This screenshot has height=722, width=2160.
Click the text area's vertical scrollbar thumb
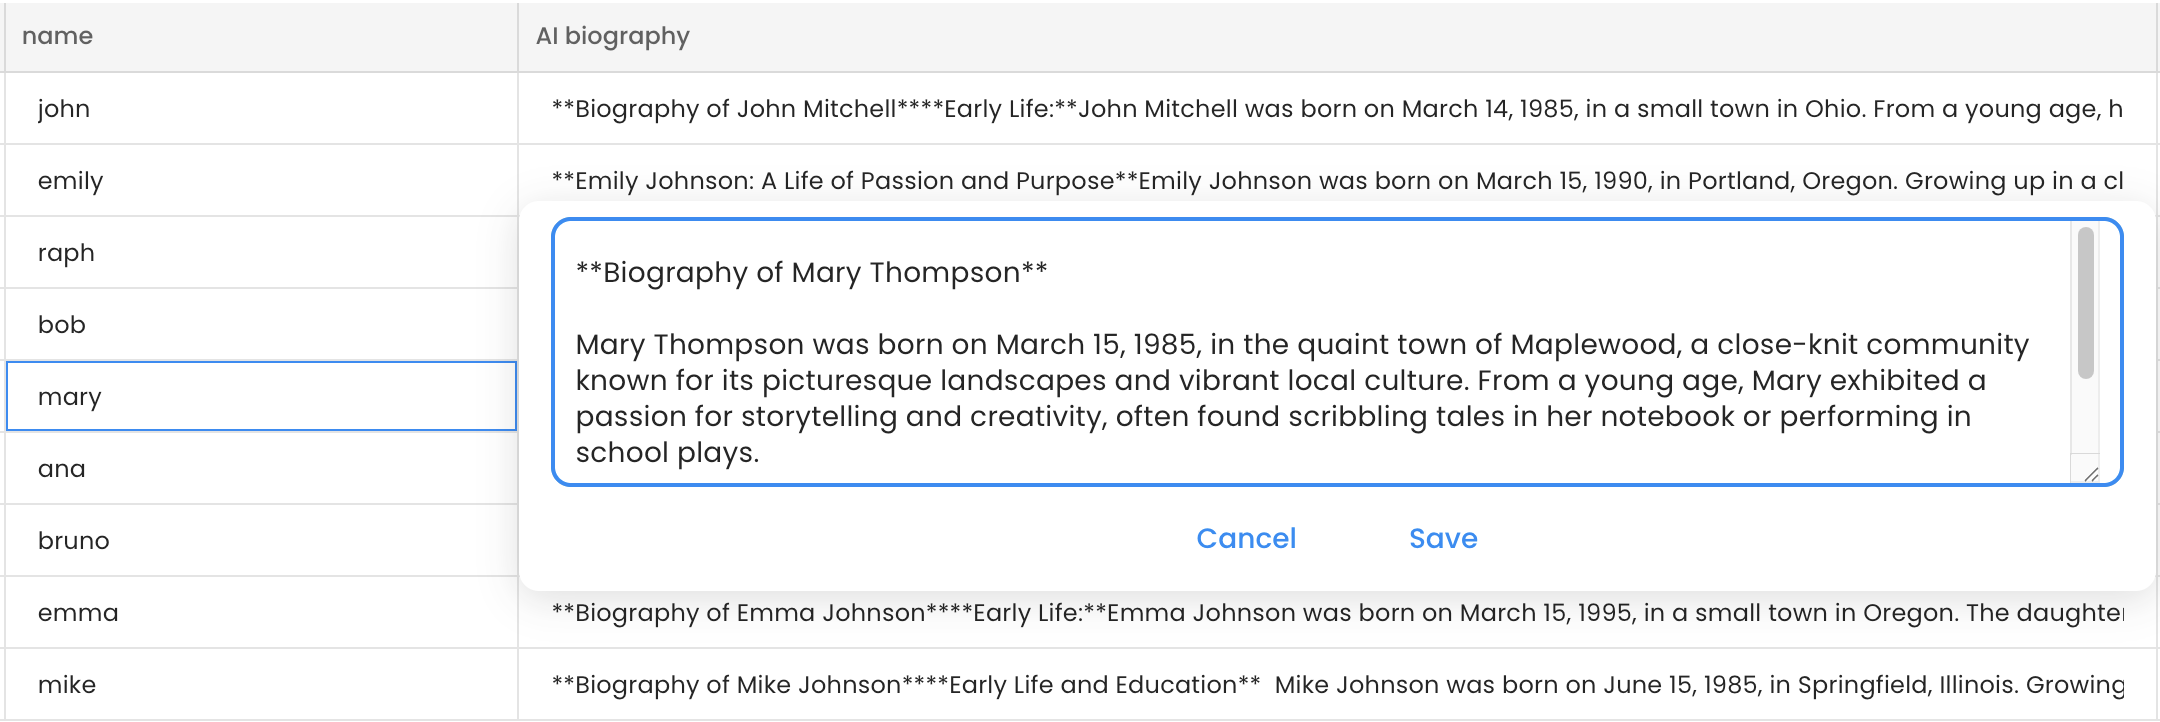2085,303
